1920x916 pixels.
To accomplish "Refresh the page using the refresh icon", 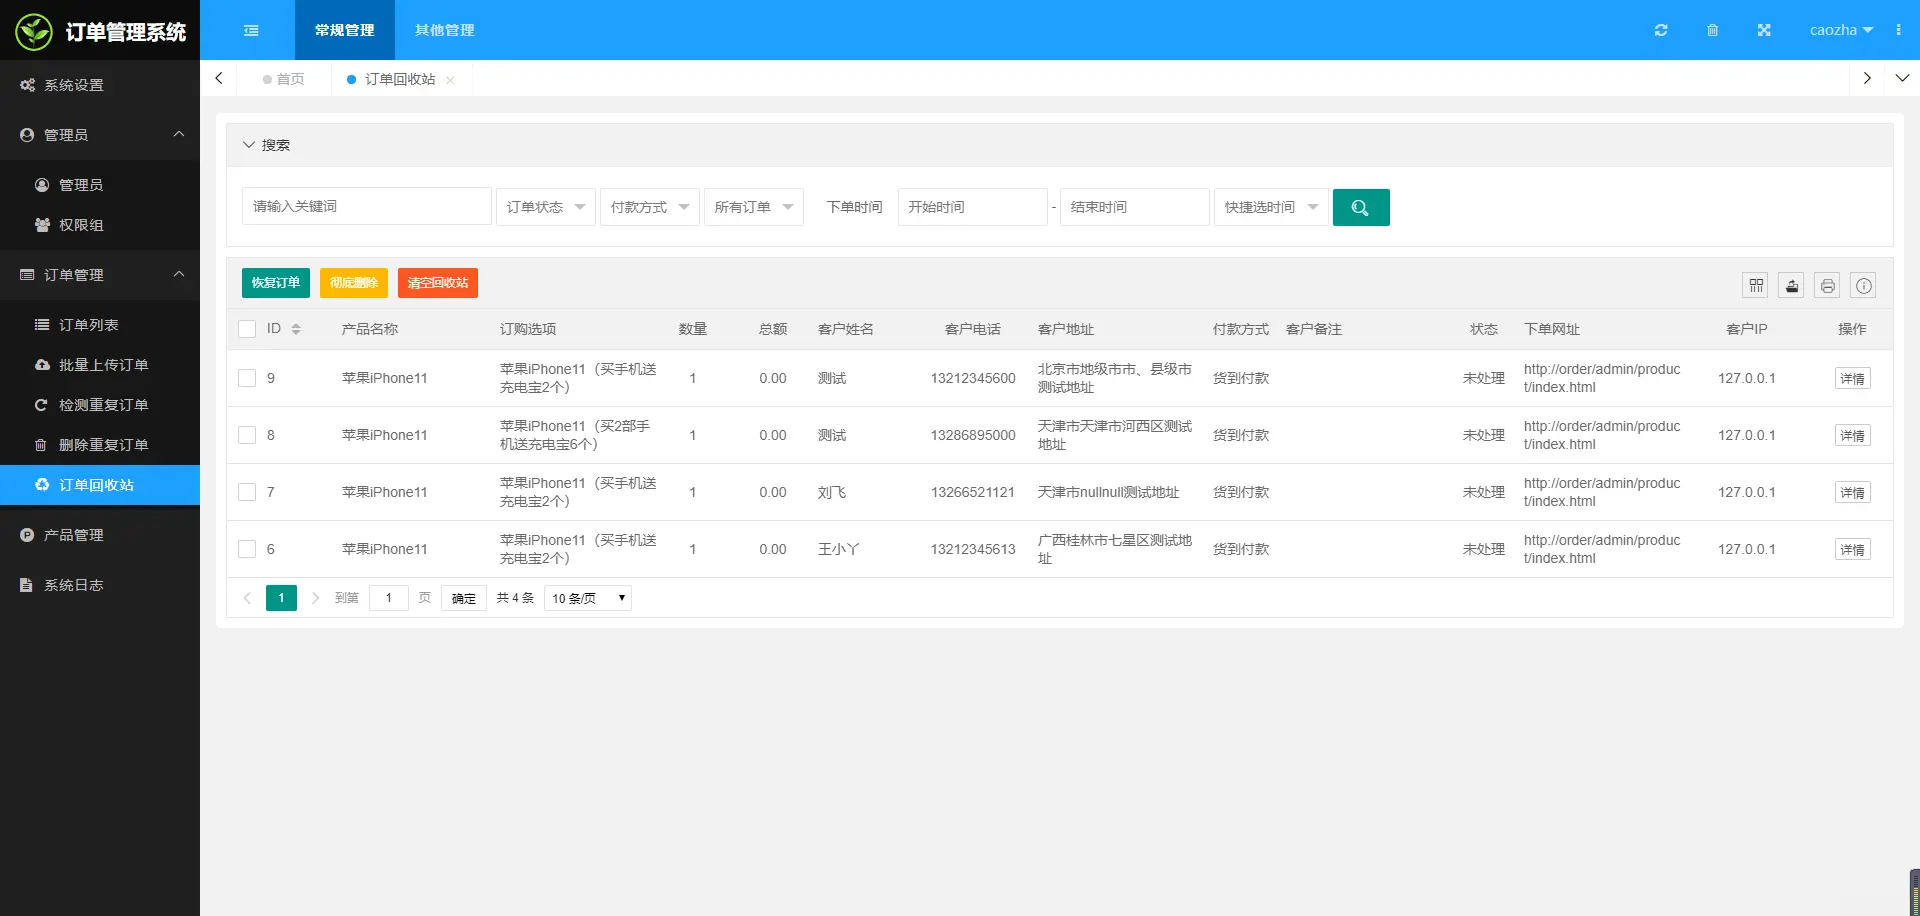I will point(1661,30).
